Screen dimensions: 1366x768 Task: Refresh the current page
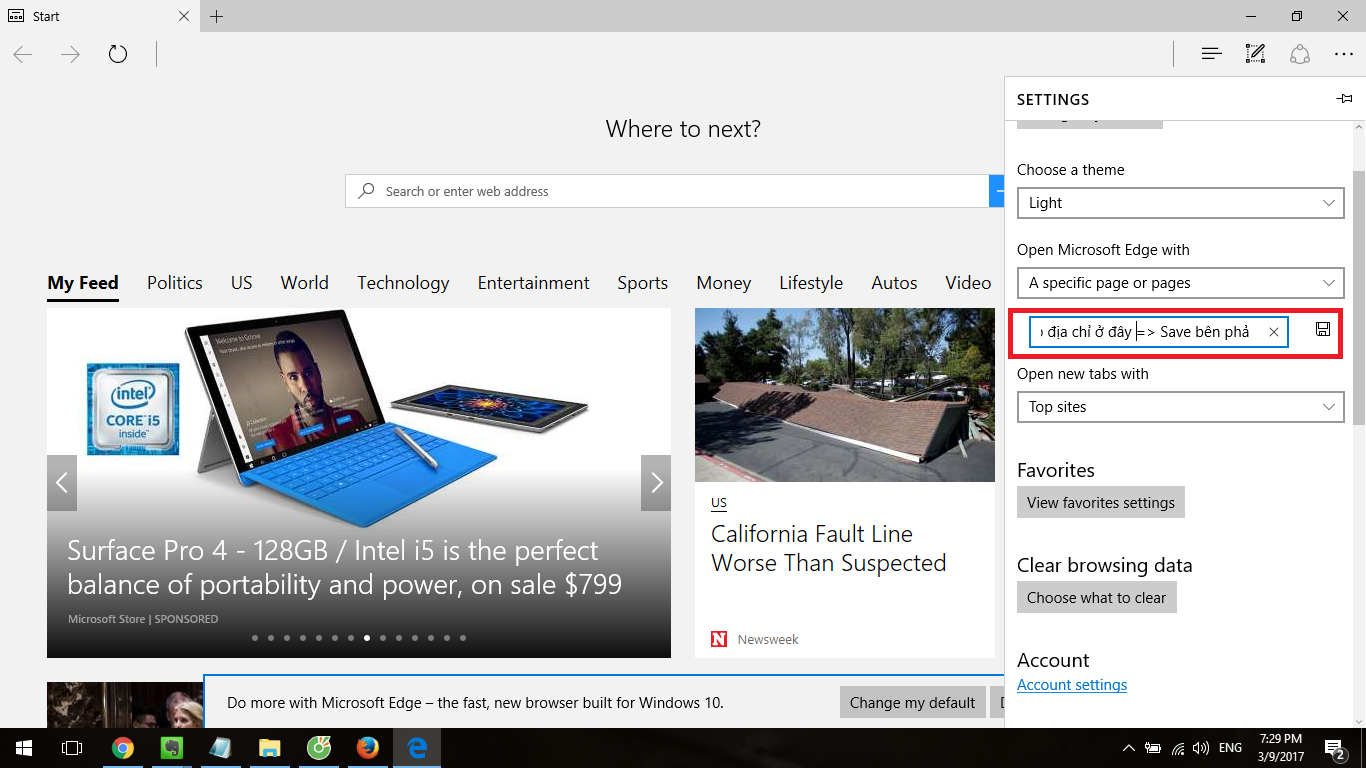click(118, 54)
